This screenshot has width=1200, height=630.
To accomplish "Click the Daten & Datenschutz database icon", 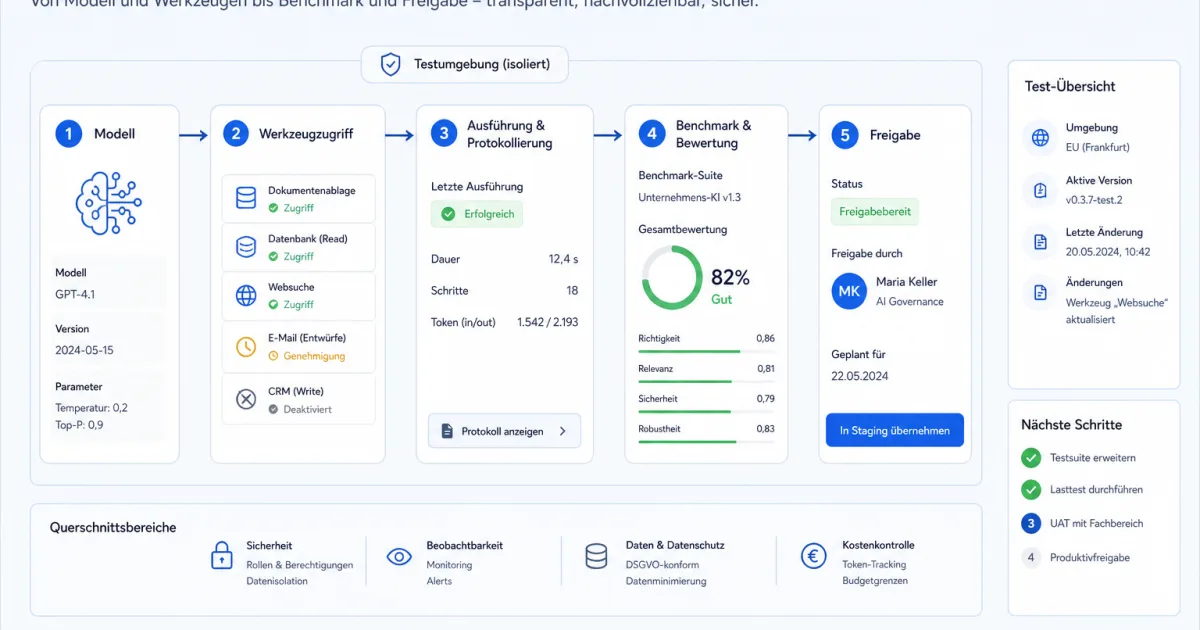I will [x=597, y=557].
